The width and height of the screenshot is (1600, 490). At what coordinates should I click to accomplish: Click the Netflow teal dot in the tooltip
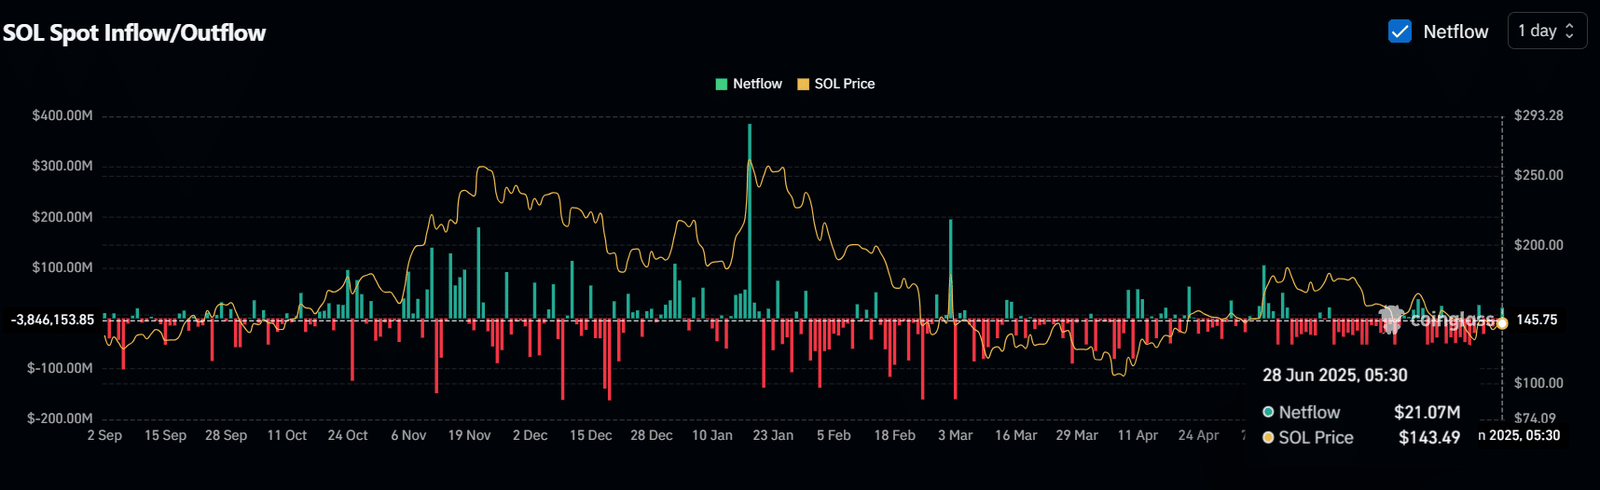tap(1268, 412)
